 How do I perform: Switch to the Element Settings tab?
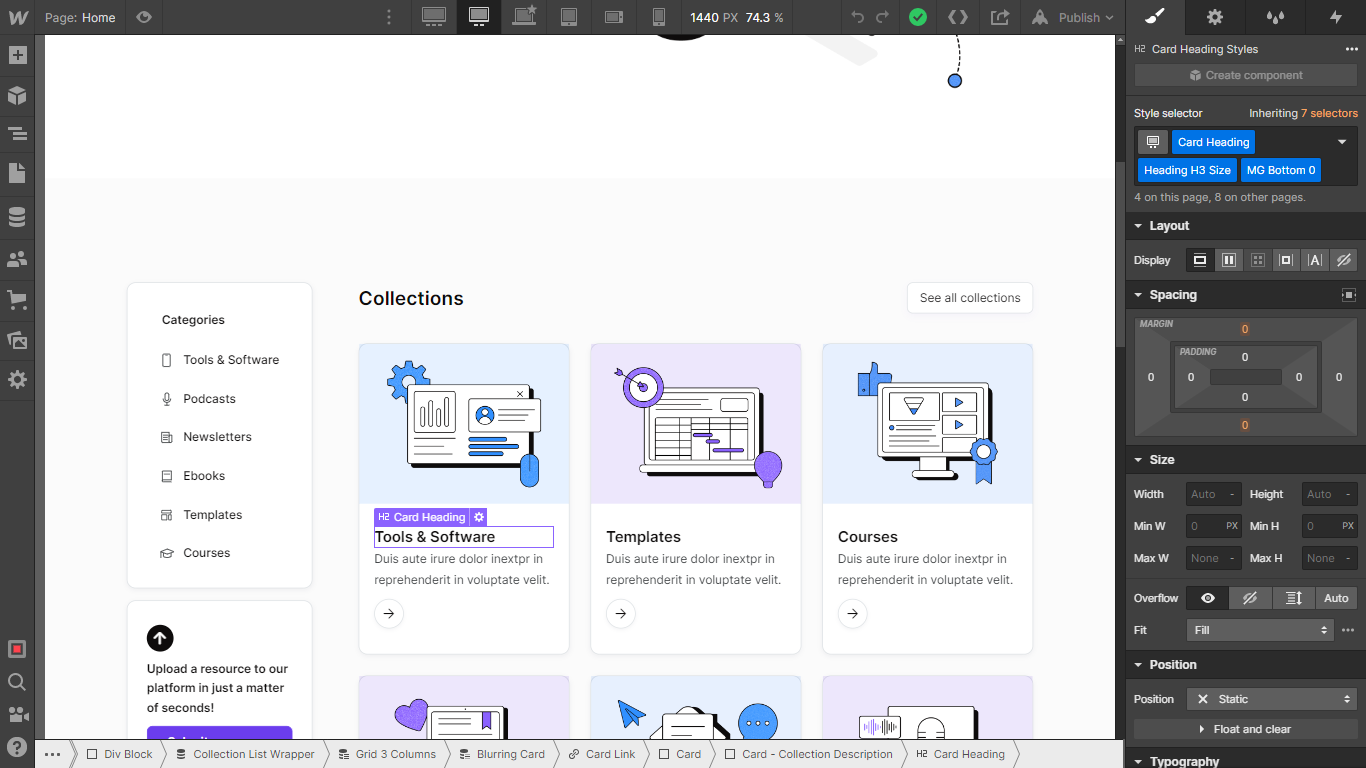click(x=1213, y=17)
